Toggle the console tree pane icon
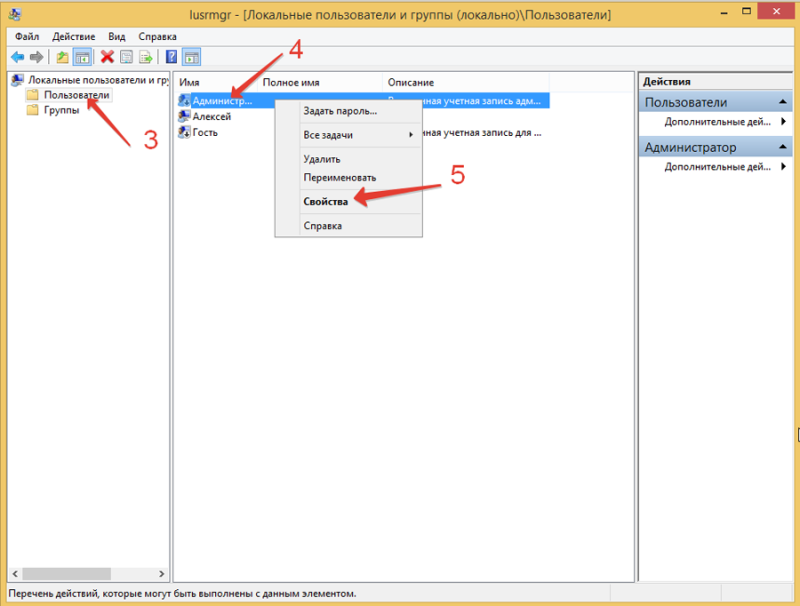 pos(82,56)
